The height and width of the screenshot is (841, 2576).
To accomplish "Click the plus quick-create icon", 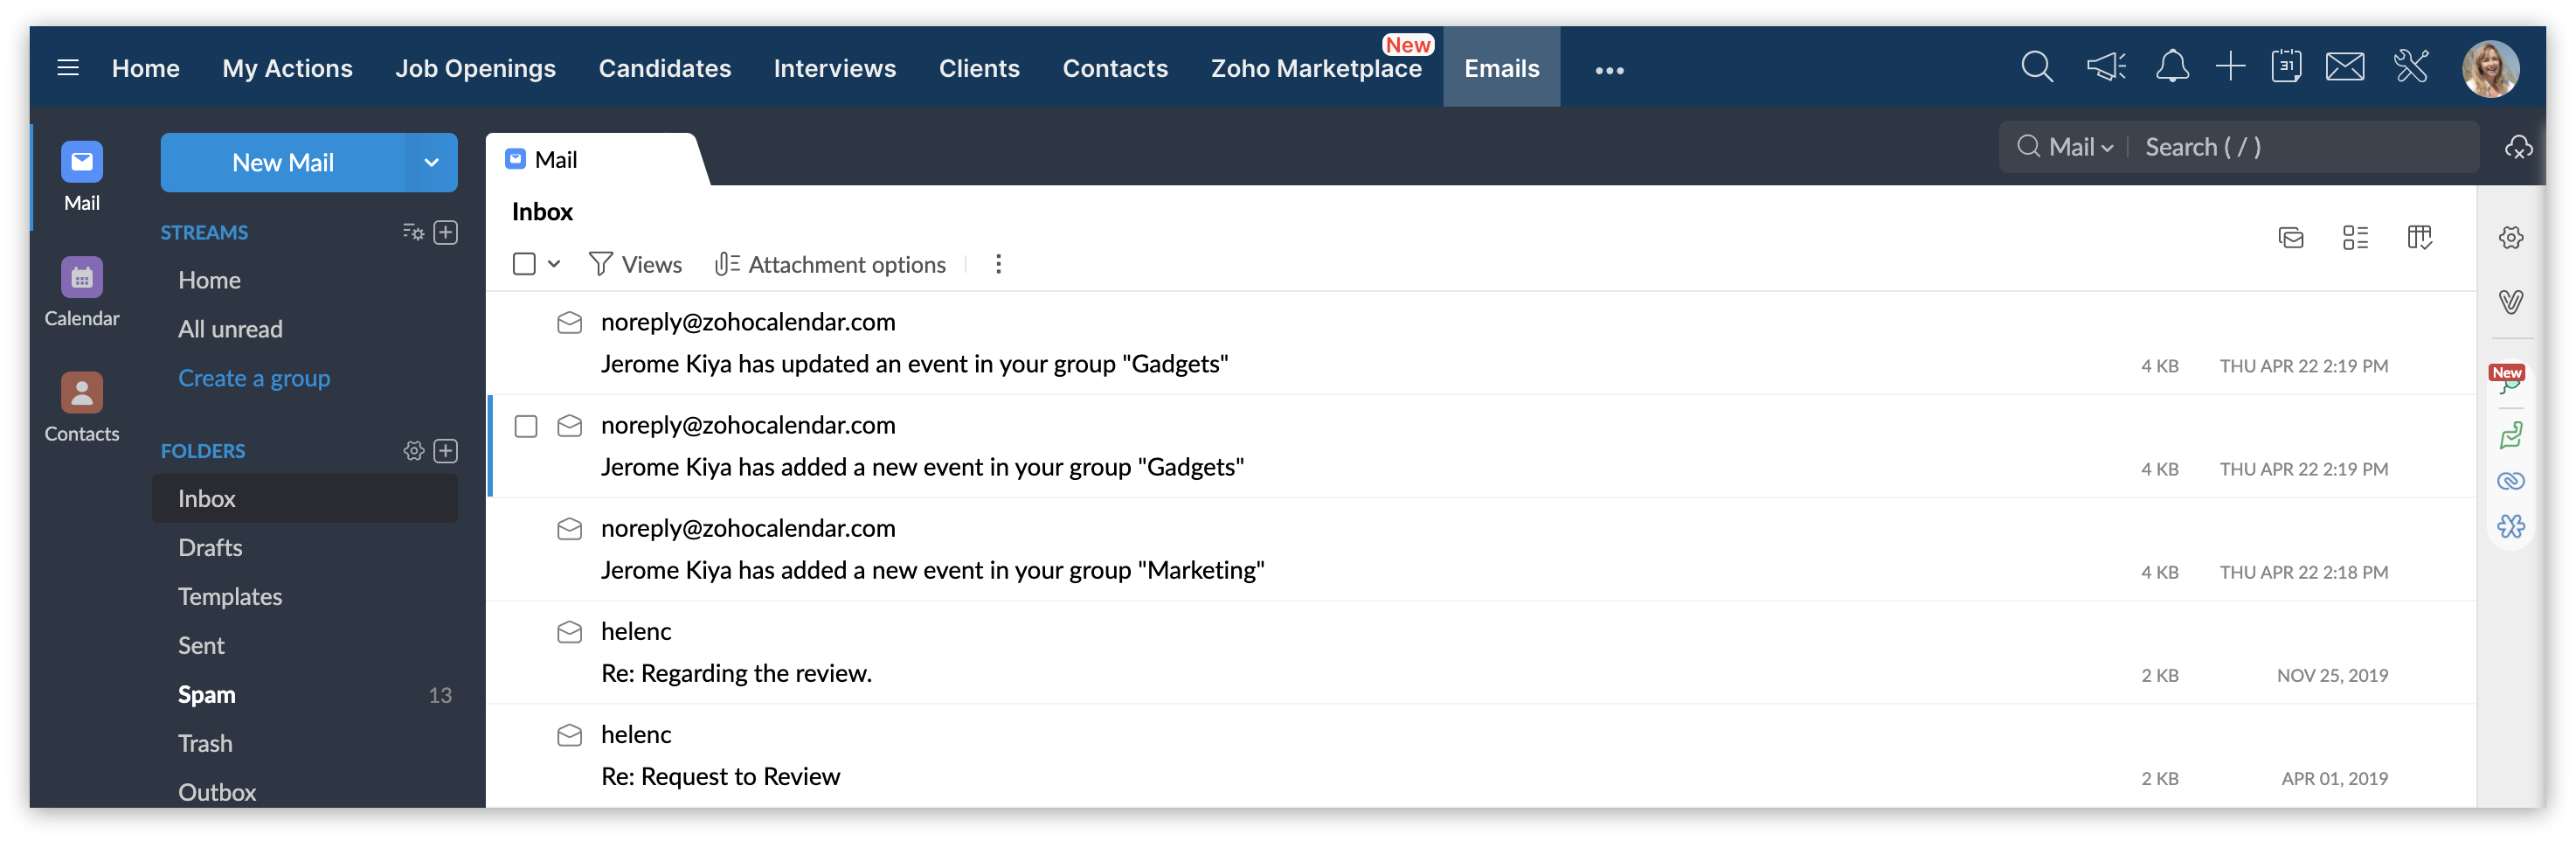I will pyautogui.click(x=2230, y=68).
